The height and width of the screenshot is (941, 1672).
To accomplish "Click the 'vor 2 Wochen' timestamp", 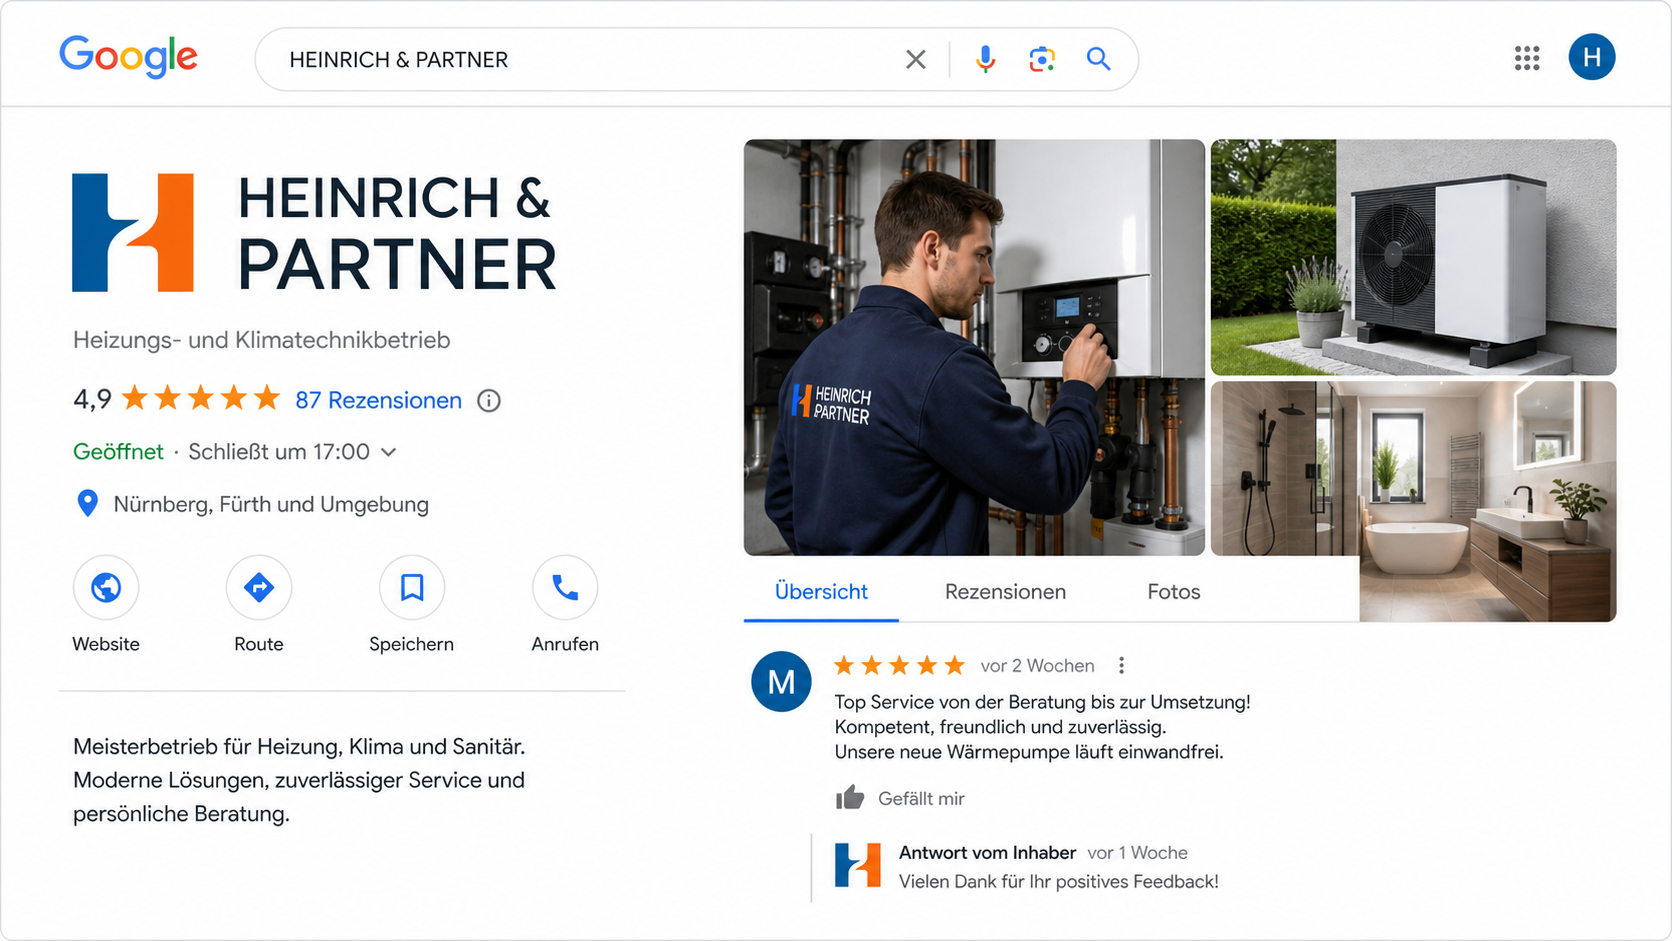I will [x=1037, y=666].
